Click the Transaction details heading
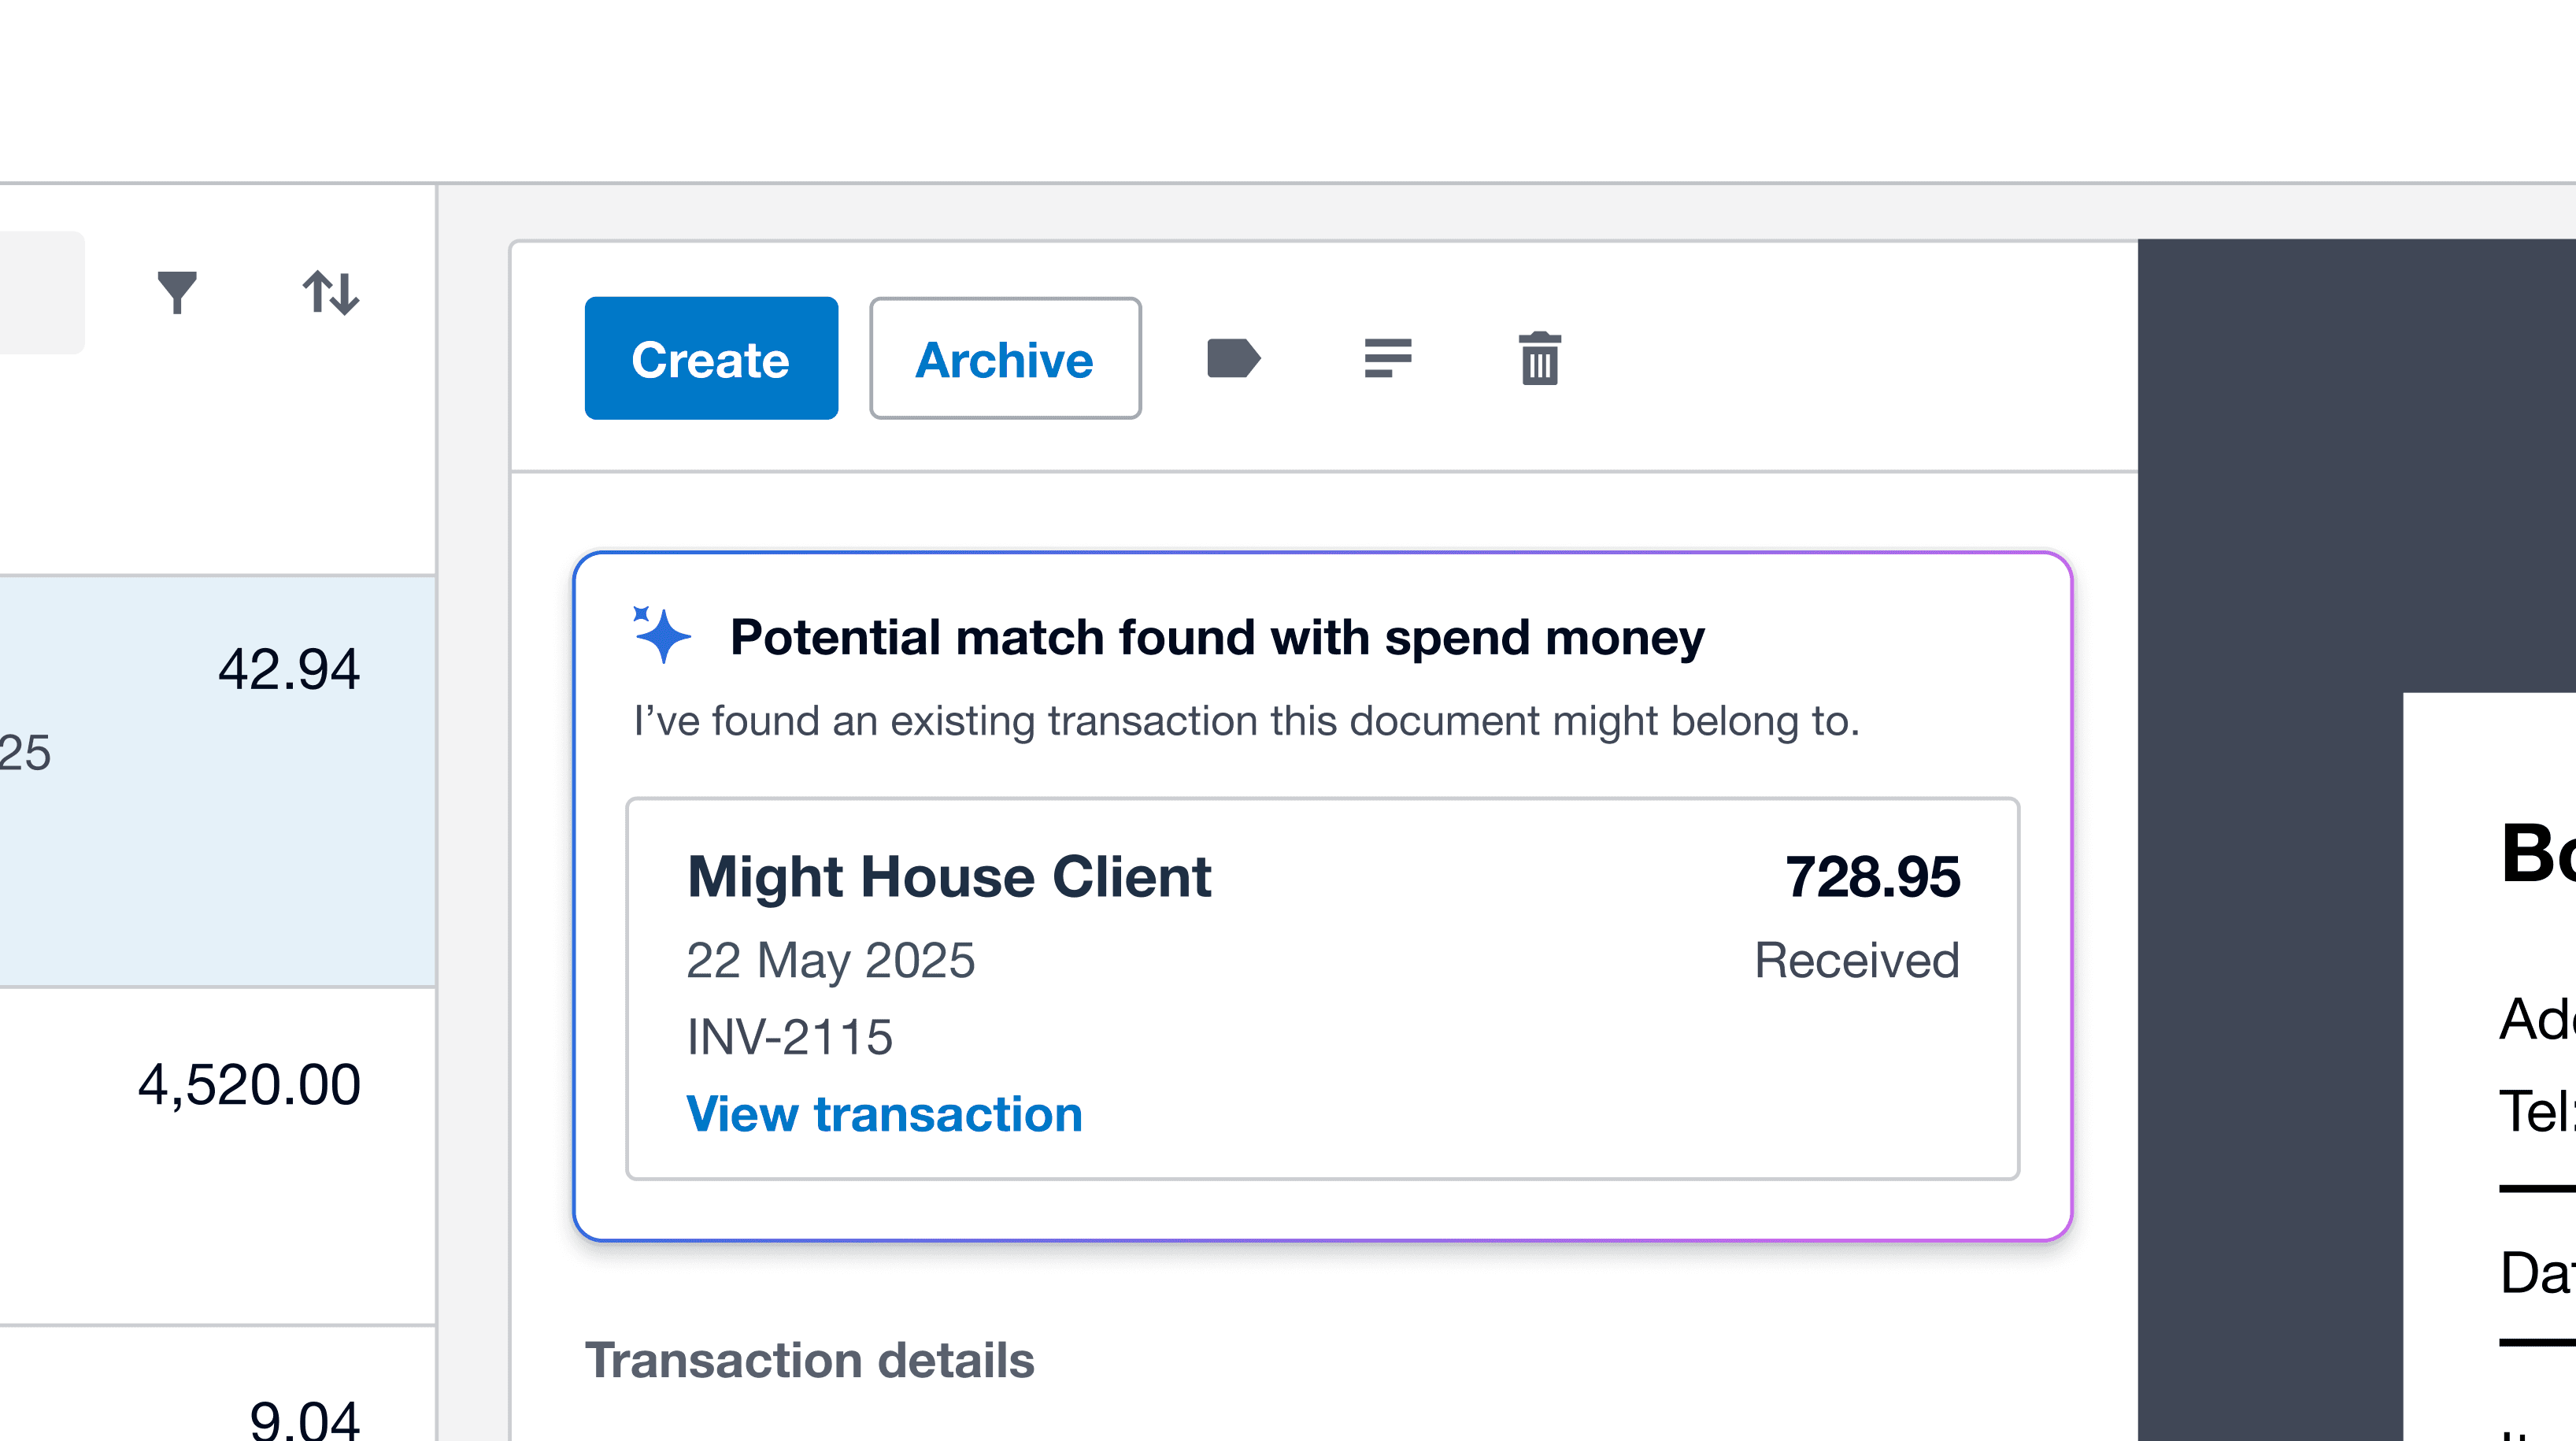 tap(809, 1360)
